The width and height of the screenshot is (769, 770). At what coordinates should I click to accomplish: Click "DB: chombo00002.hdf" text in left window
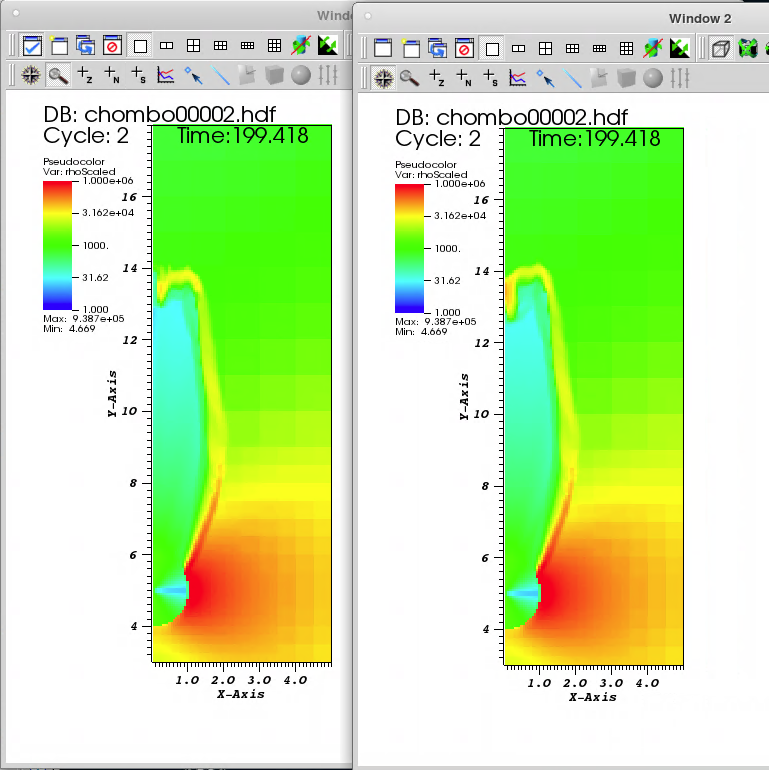(x=160, y=115)
